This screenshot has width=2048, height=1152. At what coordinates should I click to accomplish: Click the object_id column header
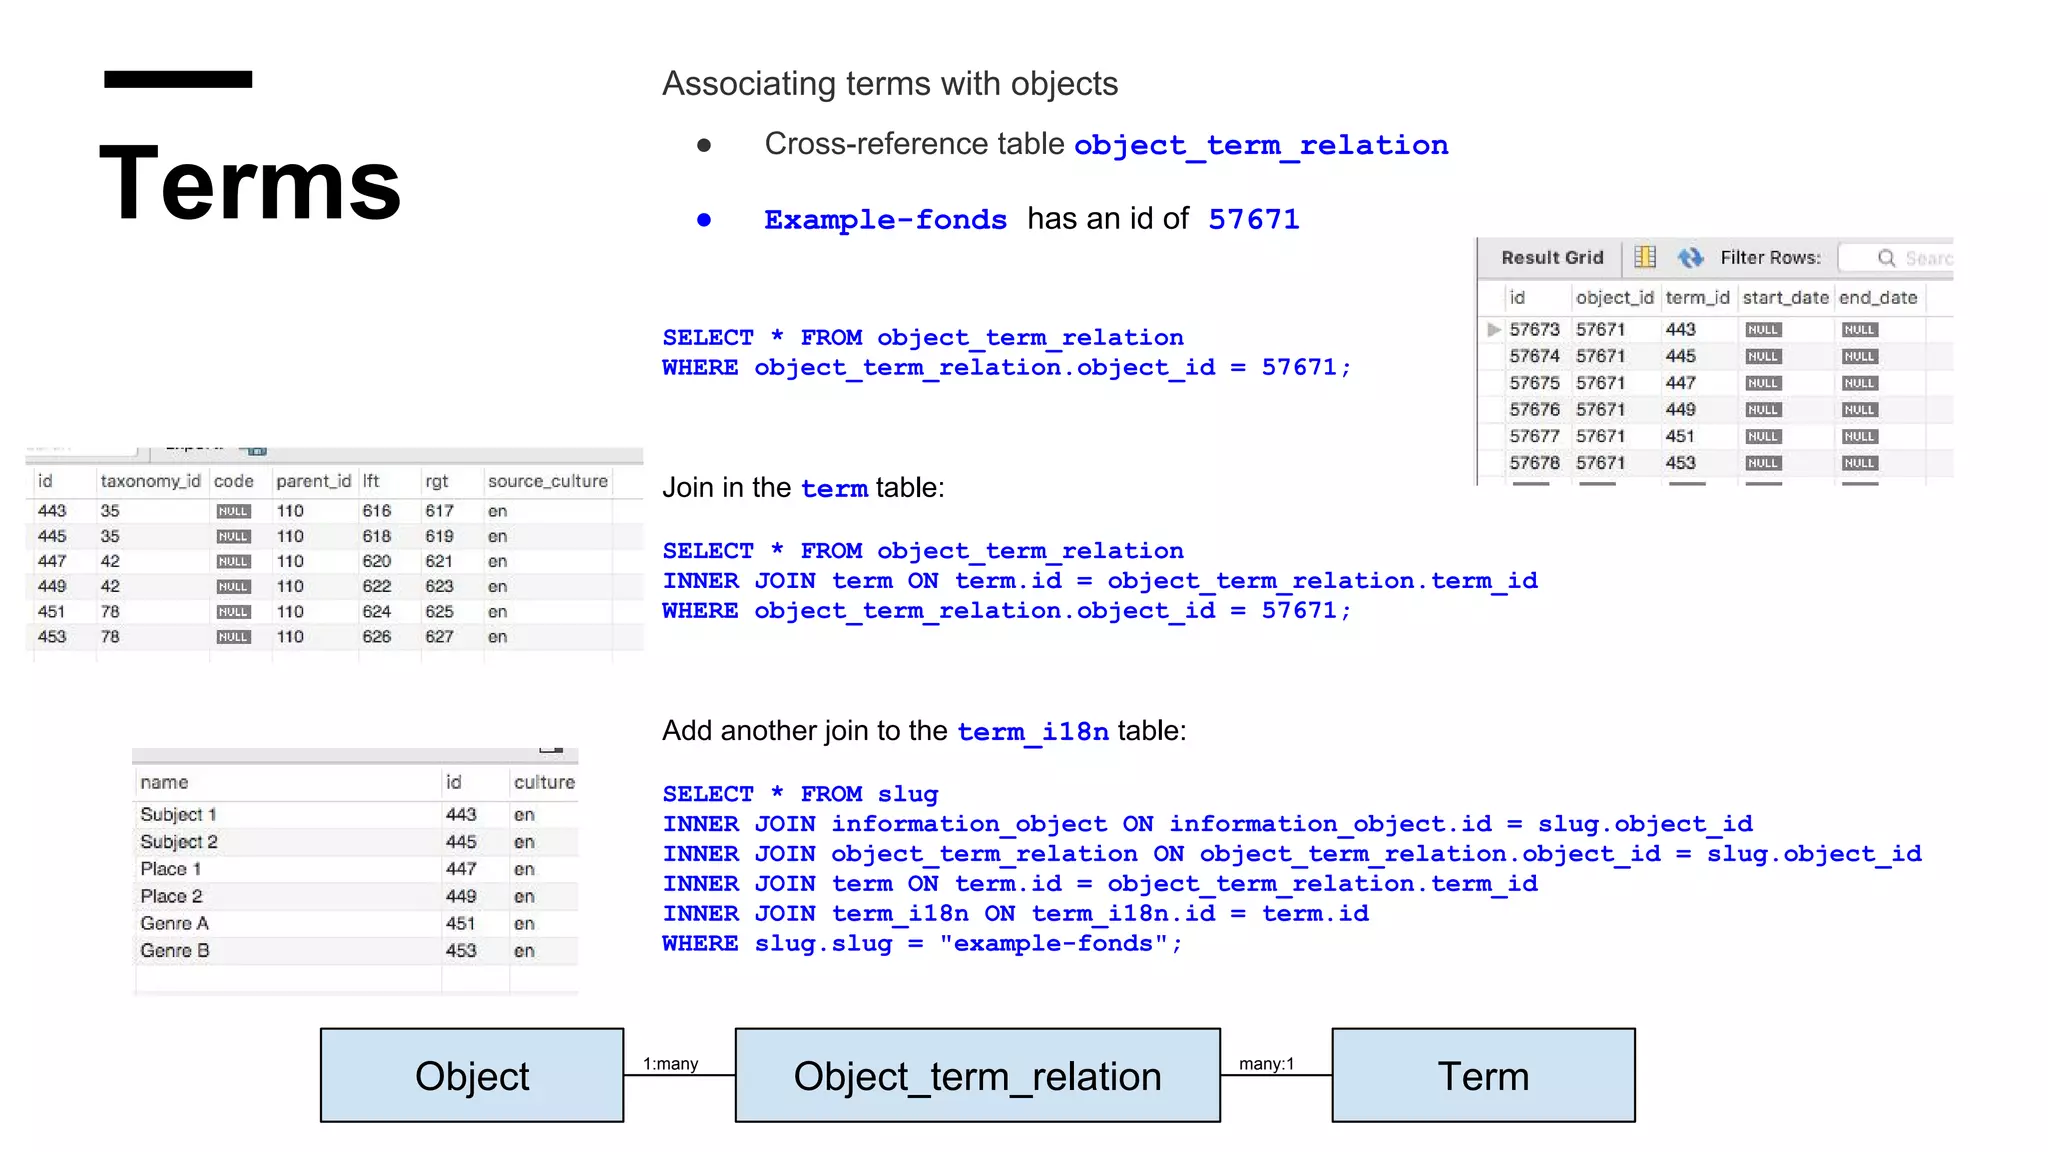point(1615,297)
